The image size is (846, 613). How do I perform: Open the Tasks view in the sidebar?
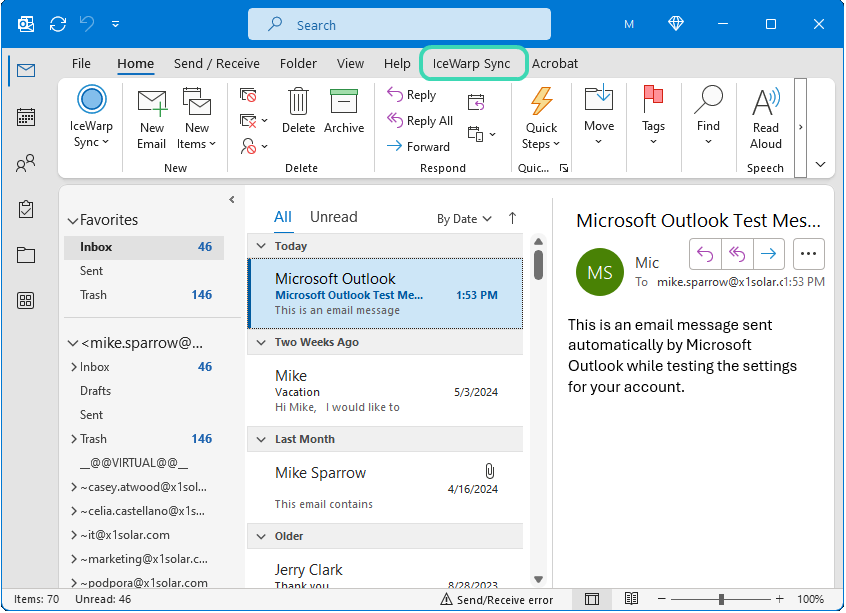point(26,209)
